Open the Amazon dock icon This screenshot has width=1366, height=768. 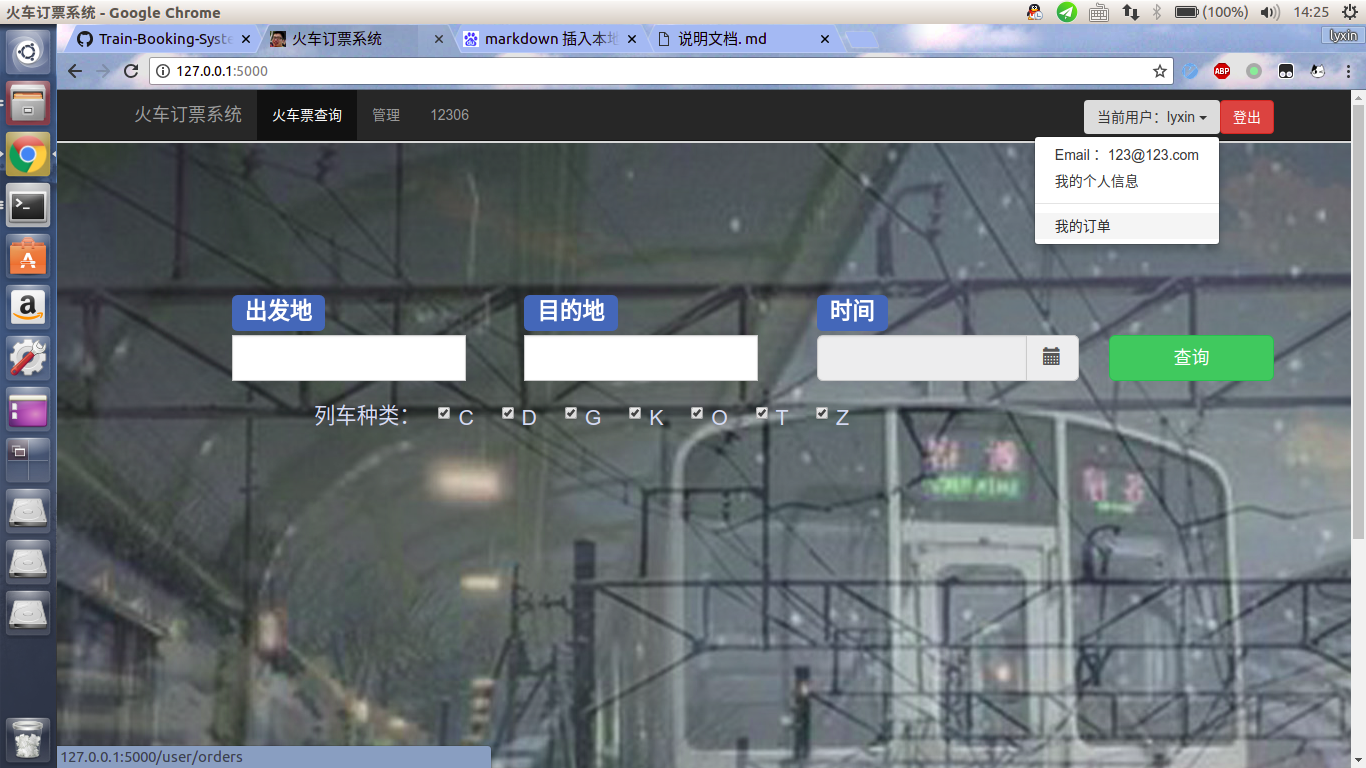[x=28, y=307]
